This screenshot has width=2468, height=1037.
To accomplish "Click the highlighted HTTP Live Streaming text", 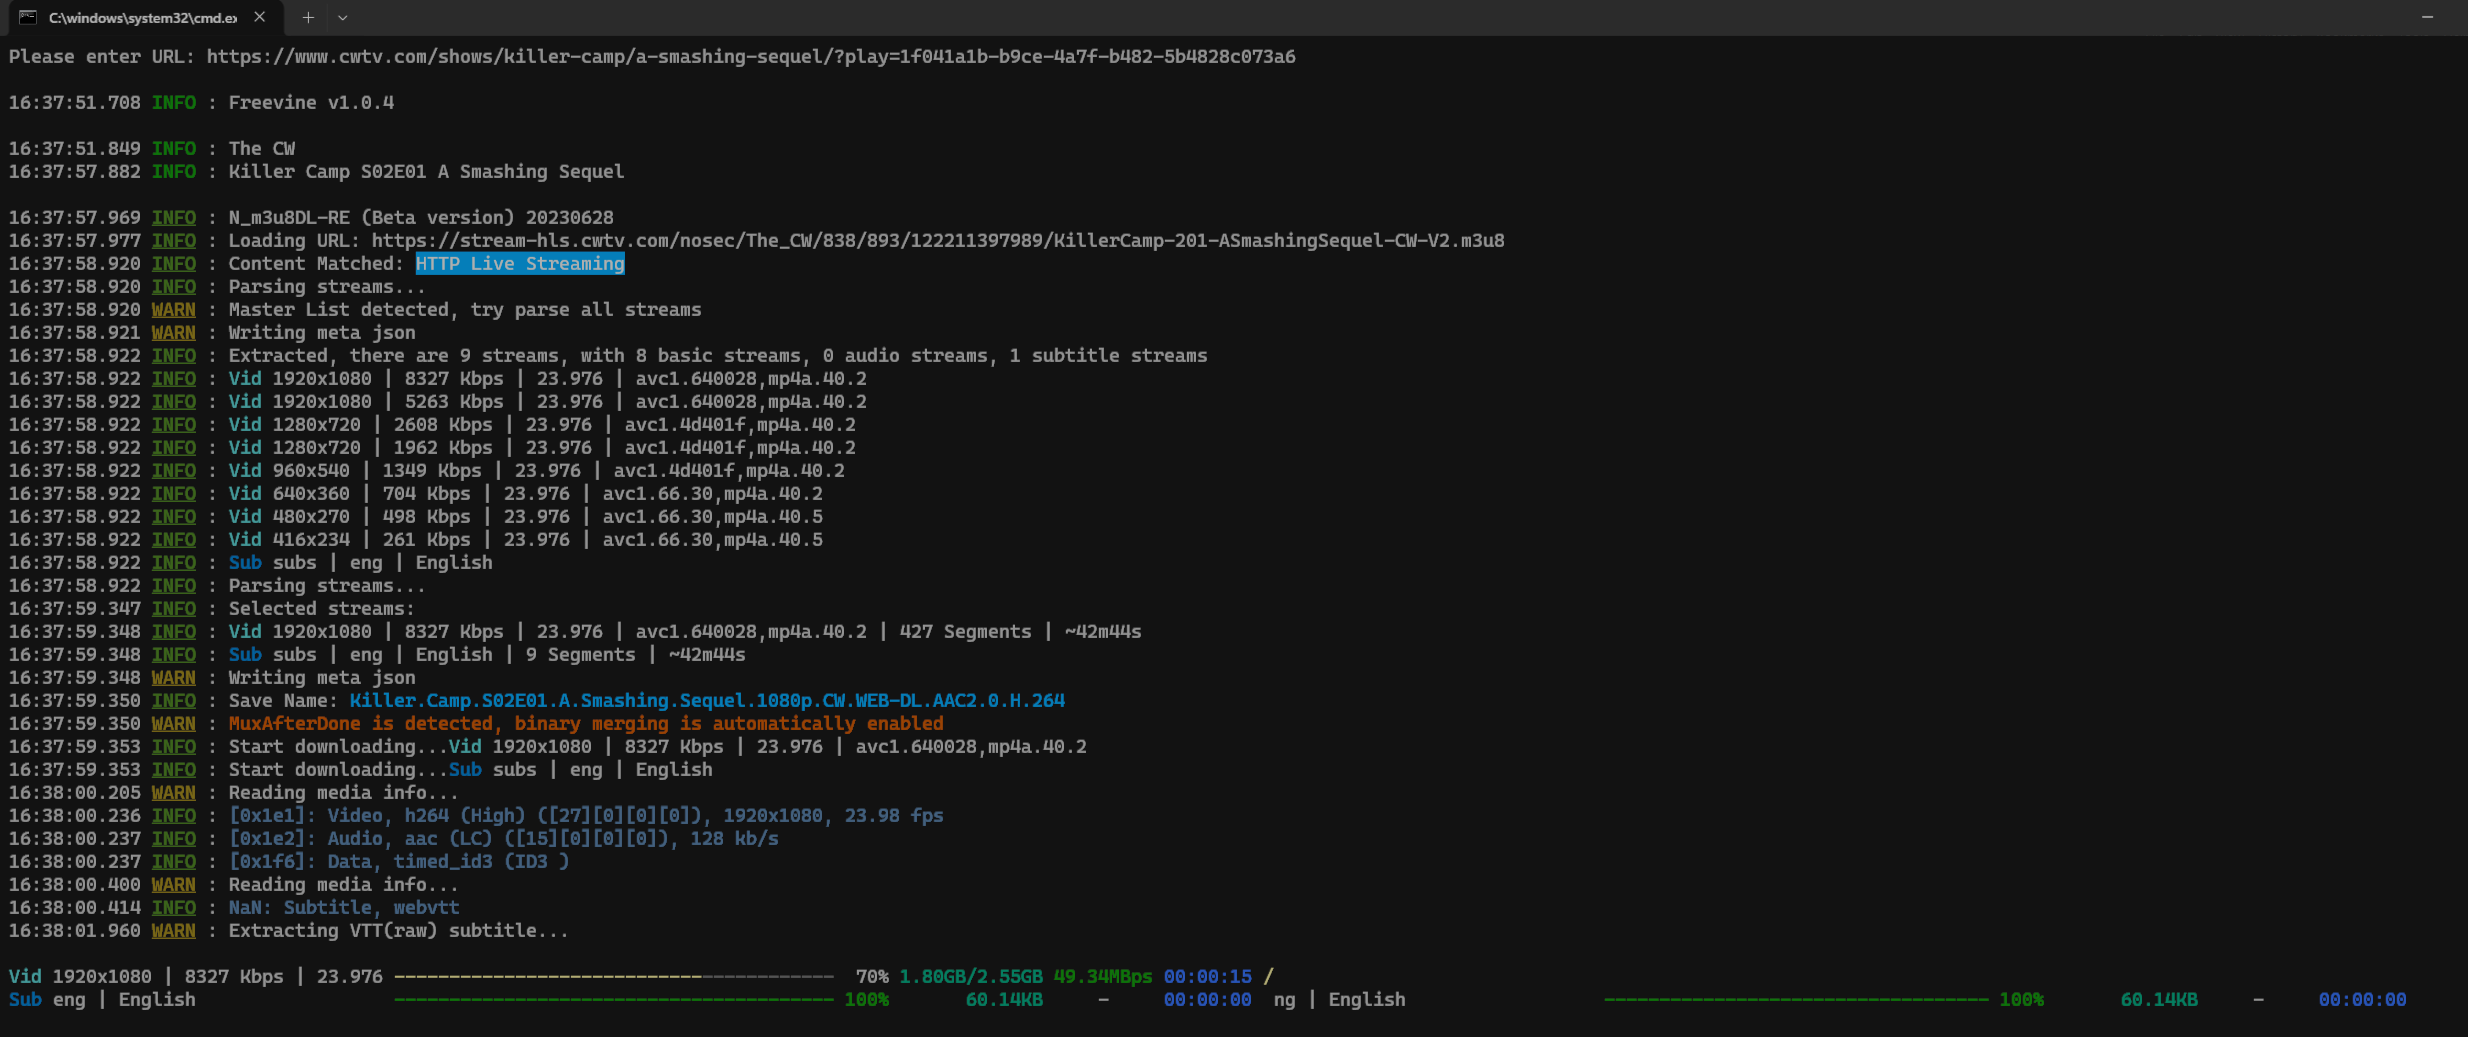I will click(520, 264).
